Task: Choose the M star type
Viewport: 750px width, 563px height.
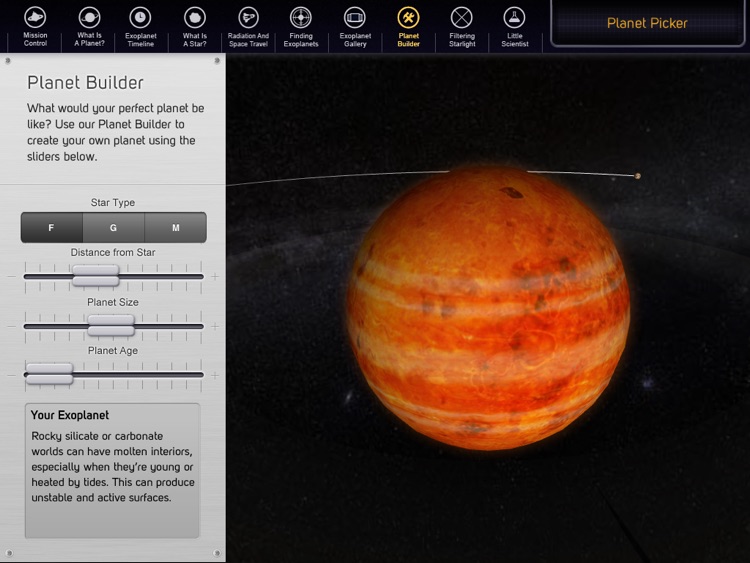Action: (176, 228)
